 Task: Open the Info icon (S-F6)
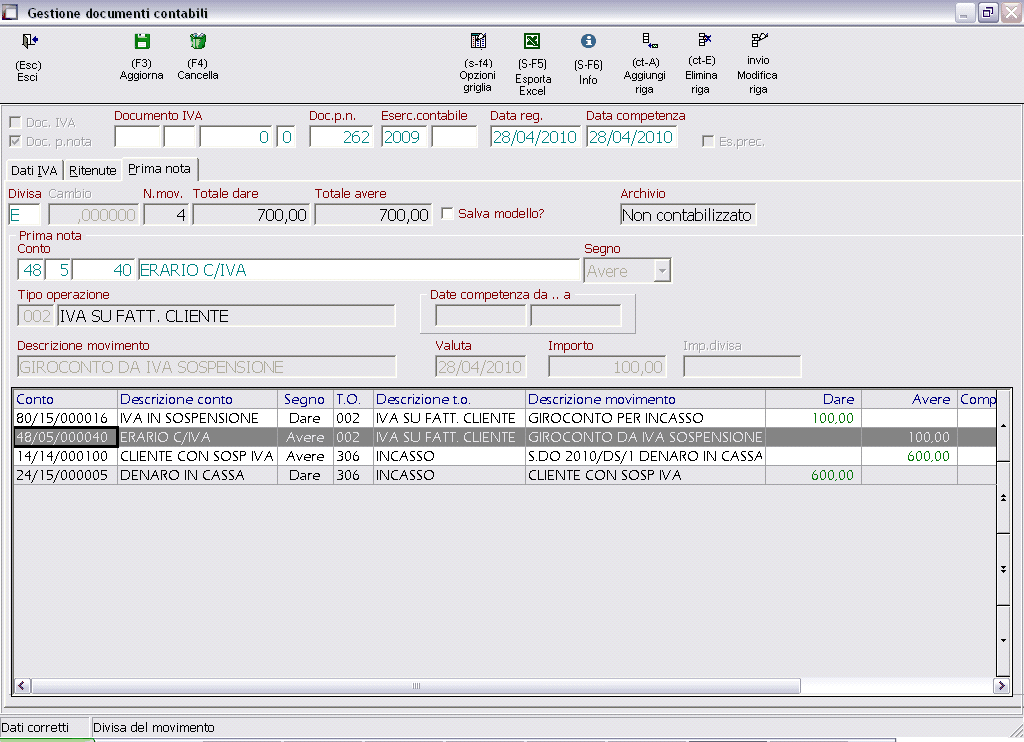pos(588,41)
